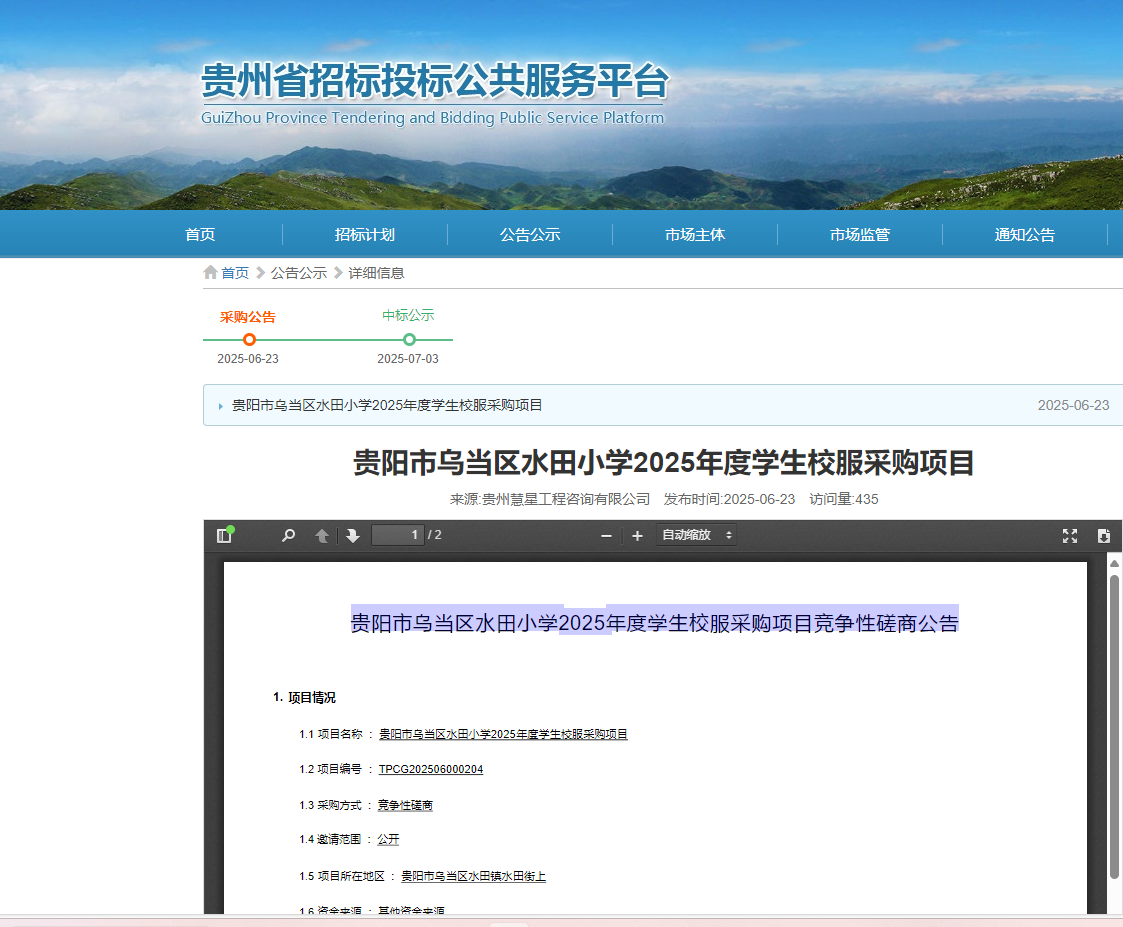Open 通知公告 in navigation bar
Viewport: 1123px width, 927px height.
[x=1025, y=235]
